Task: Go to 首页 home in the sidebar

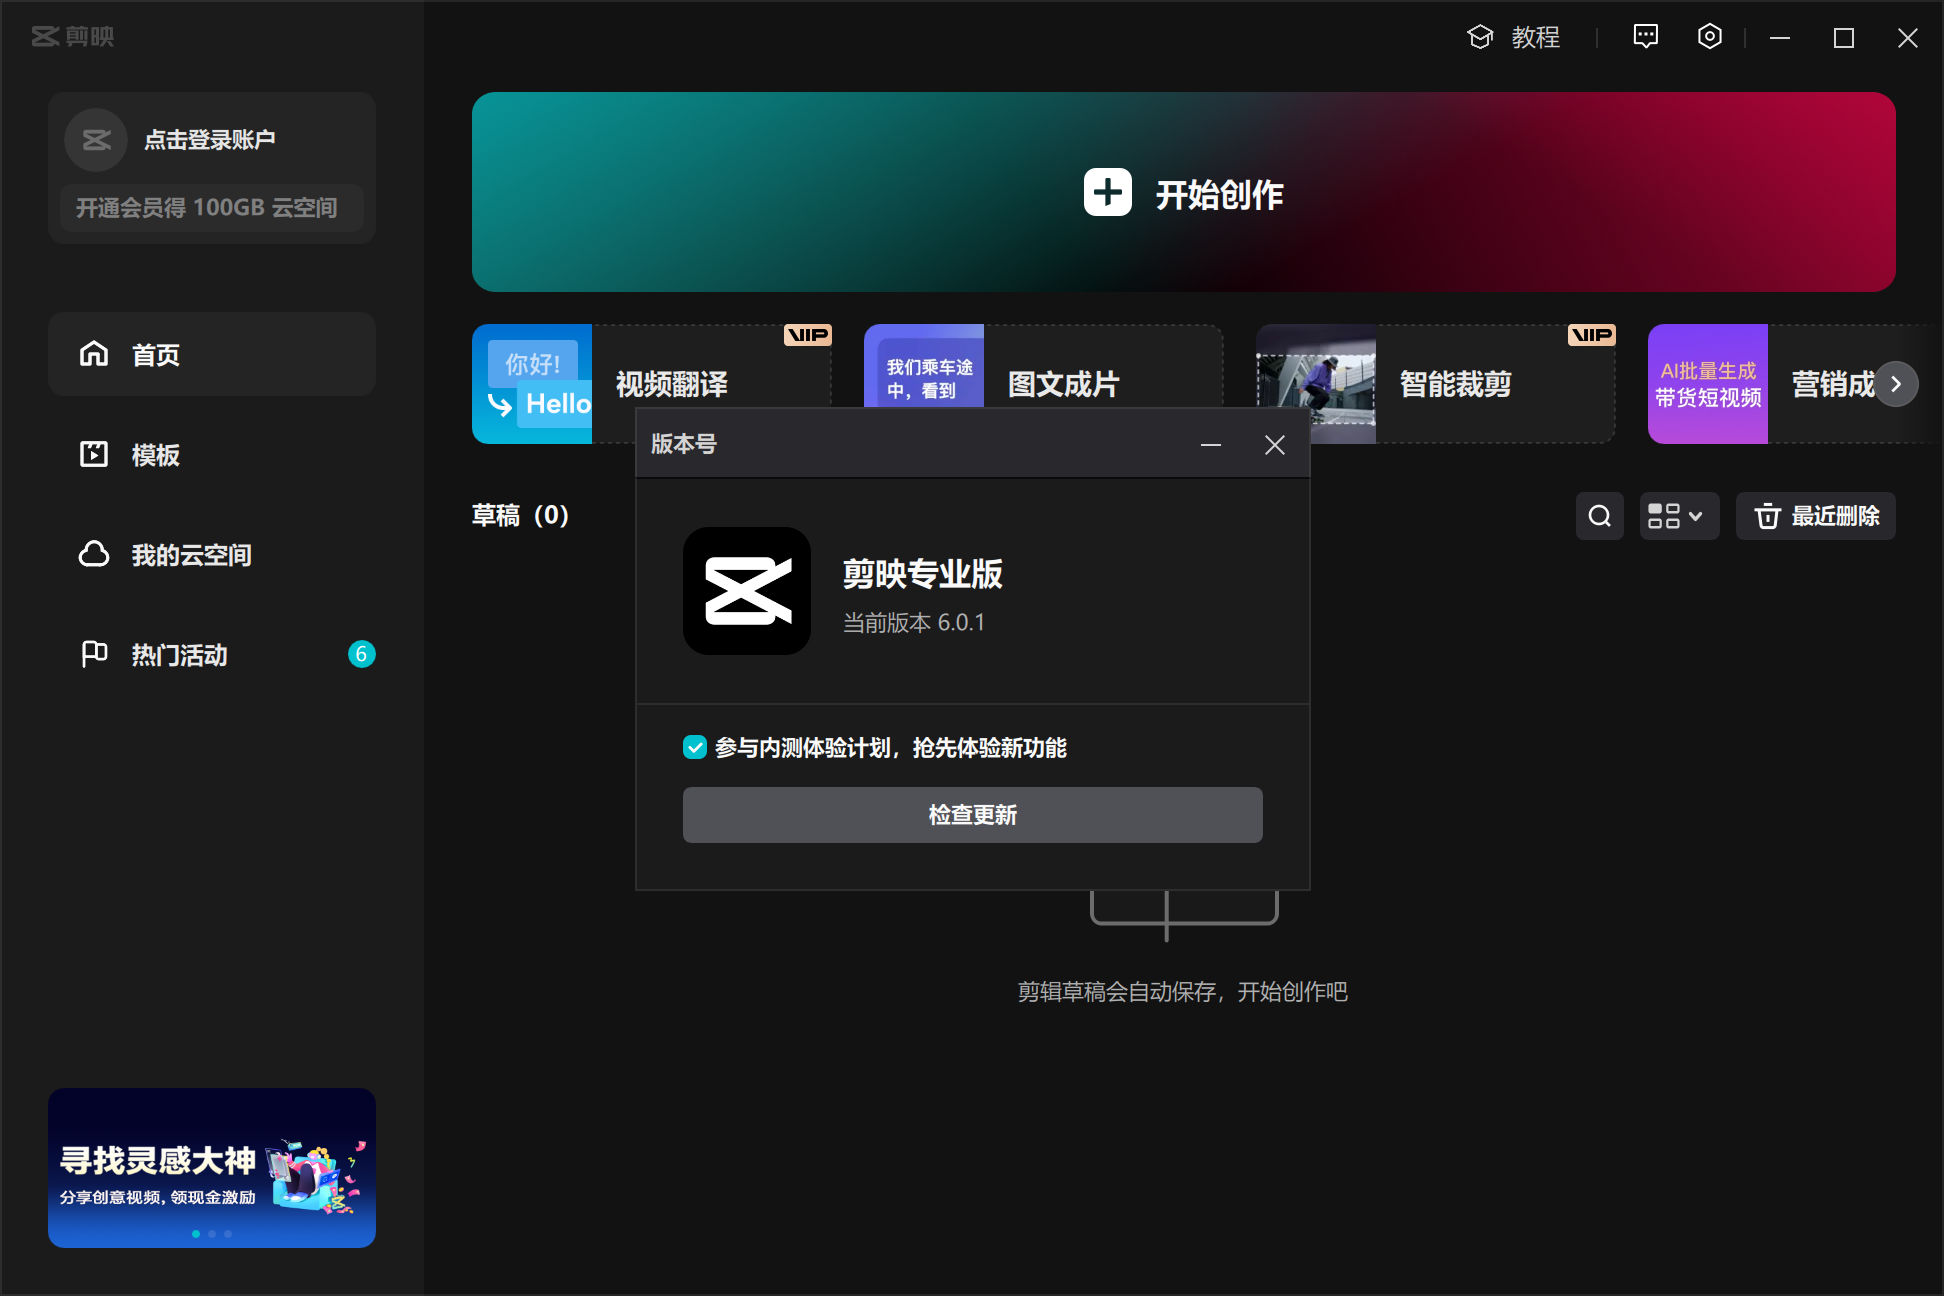Action: tap(212, 354)
